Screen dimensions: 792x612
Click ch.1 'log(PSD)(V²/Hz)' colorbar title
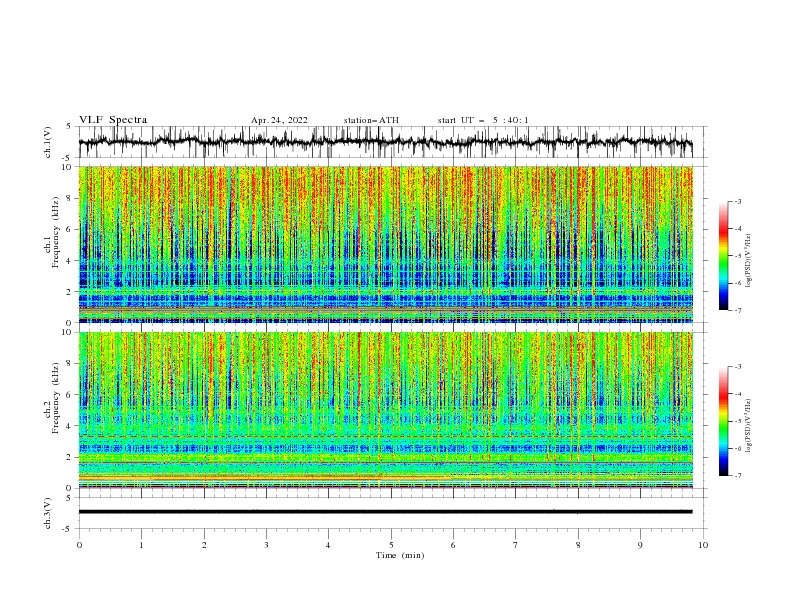(749, 261)
